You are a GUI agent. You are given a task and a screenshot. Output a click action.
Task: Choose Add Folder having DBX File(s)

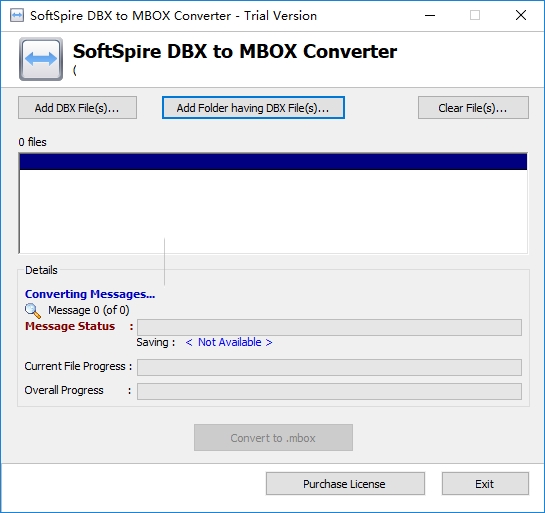click(x=253, y=108)
